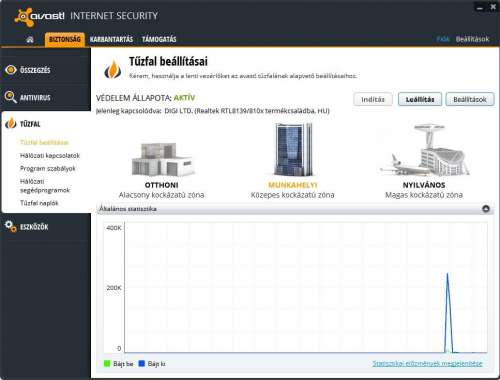Click the AKTÍV status text
Screen dimensions: 500x380
tap(184, 98)
